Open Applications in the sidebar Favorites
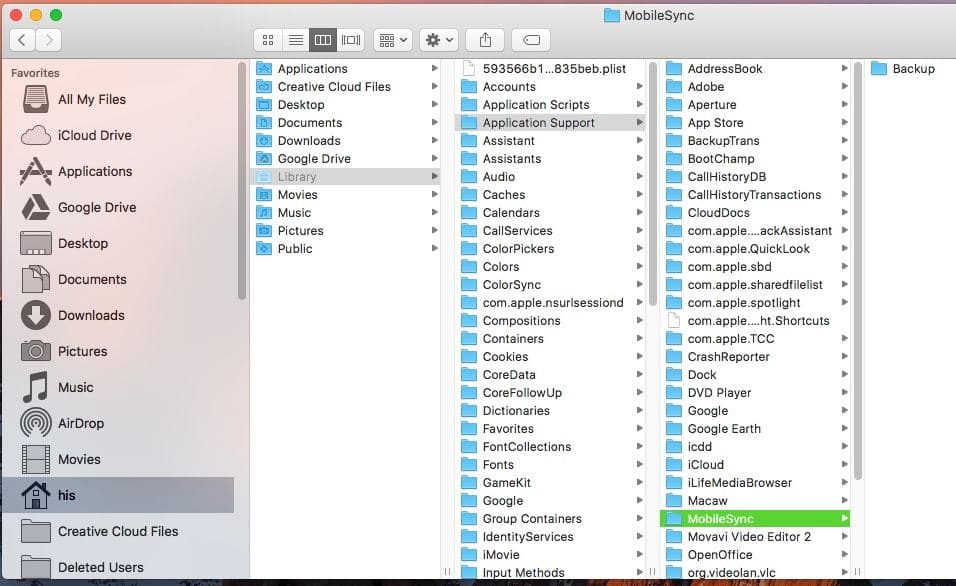This screenshot has height=586, width=956. 120,171
